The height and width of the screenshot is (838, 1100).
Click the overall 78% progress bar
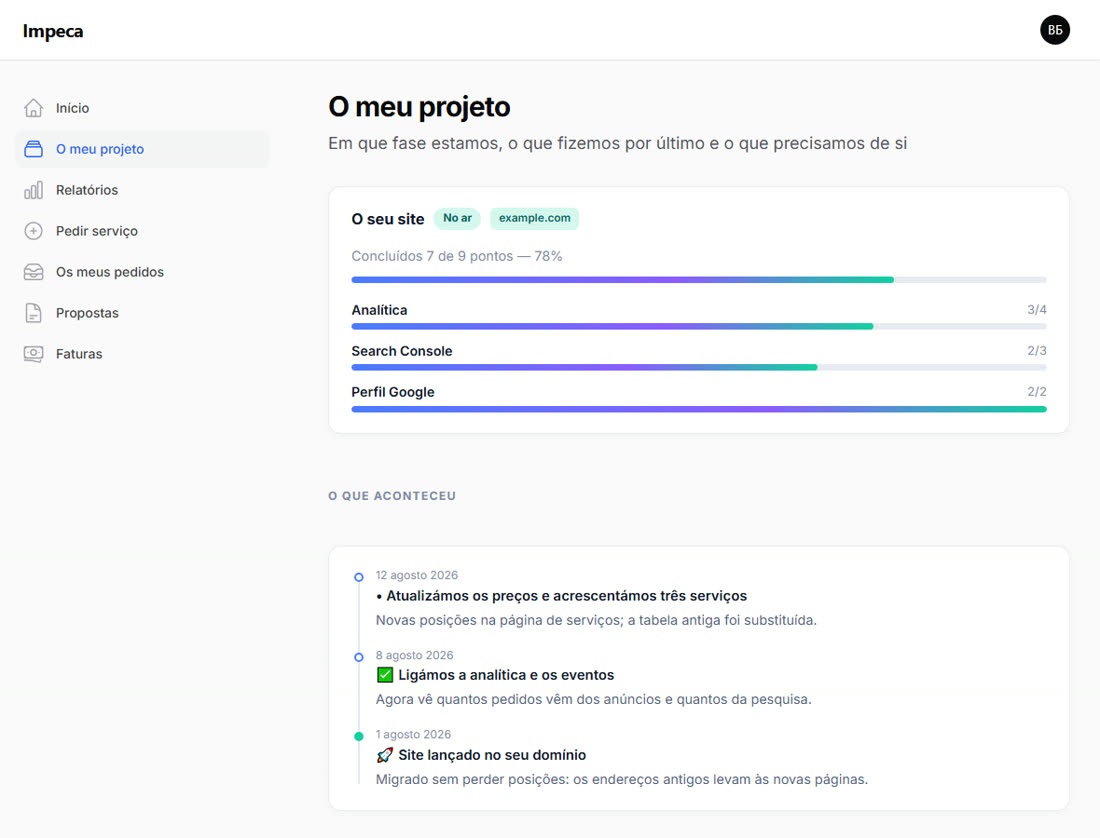[x=699, y=280]
